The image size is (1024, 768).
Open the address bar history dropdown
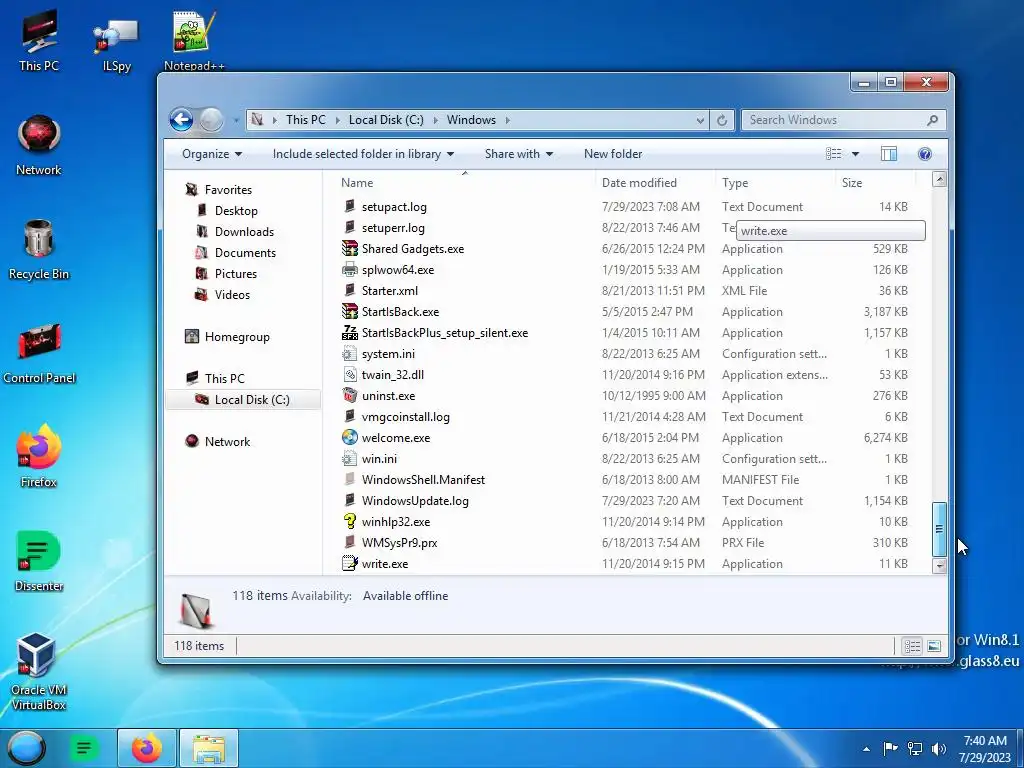(700, 120)
